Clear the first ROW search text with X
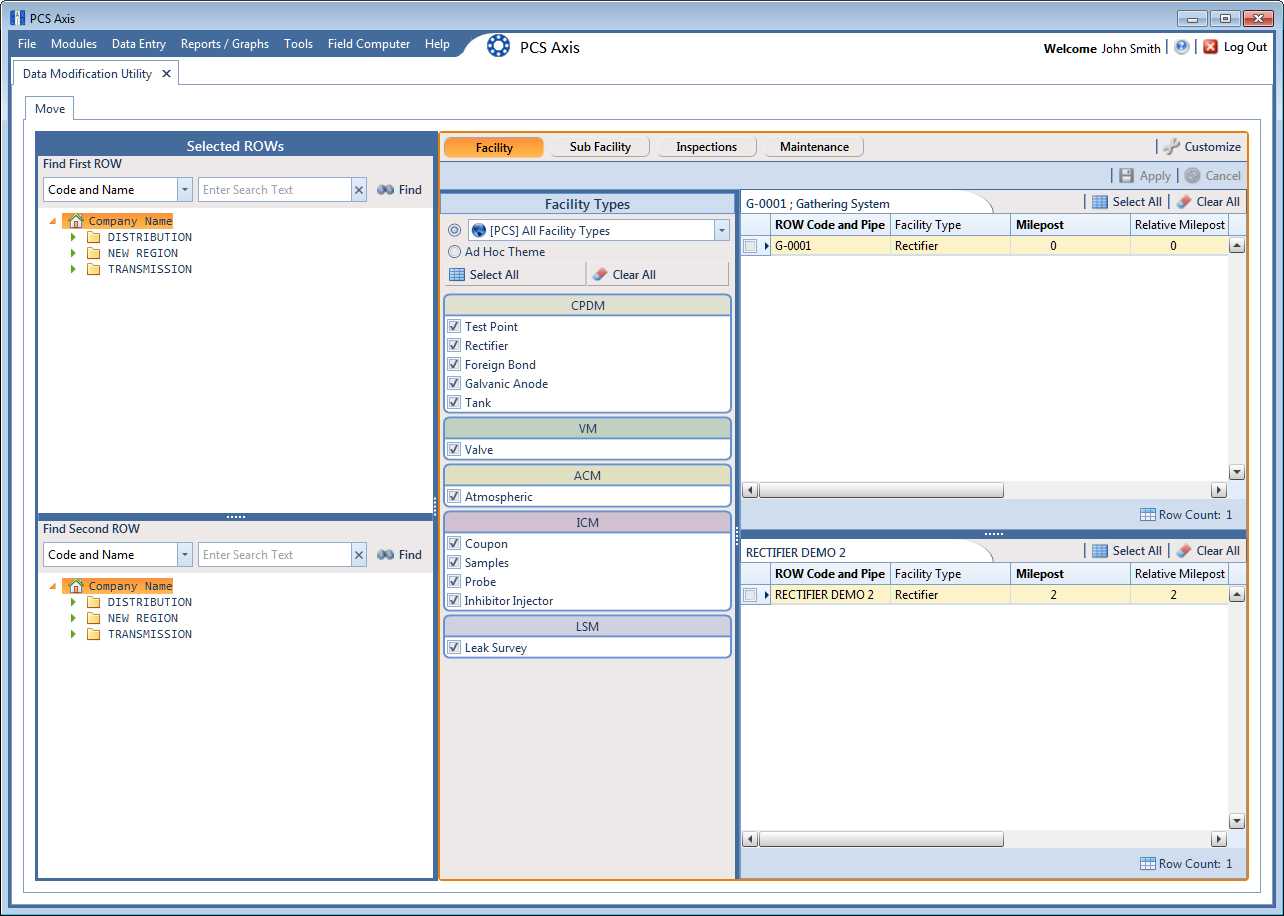The height and width of the screenshot is (916, 1284). [359, 190]
